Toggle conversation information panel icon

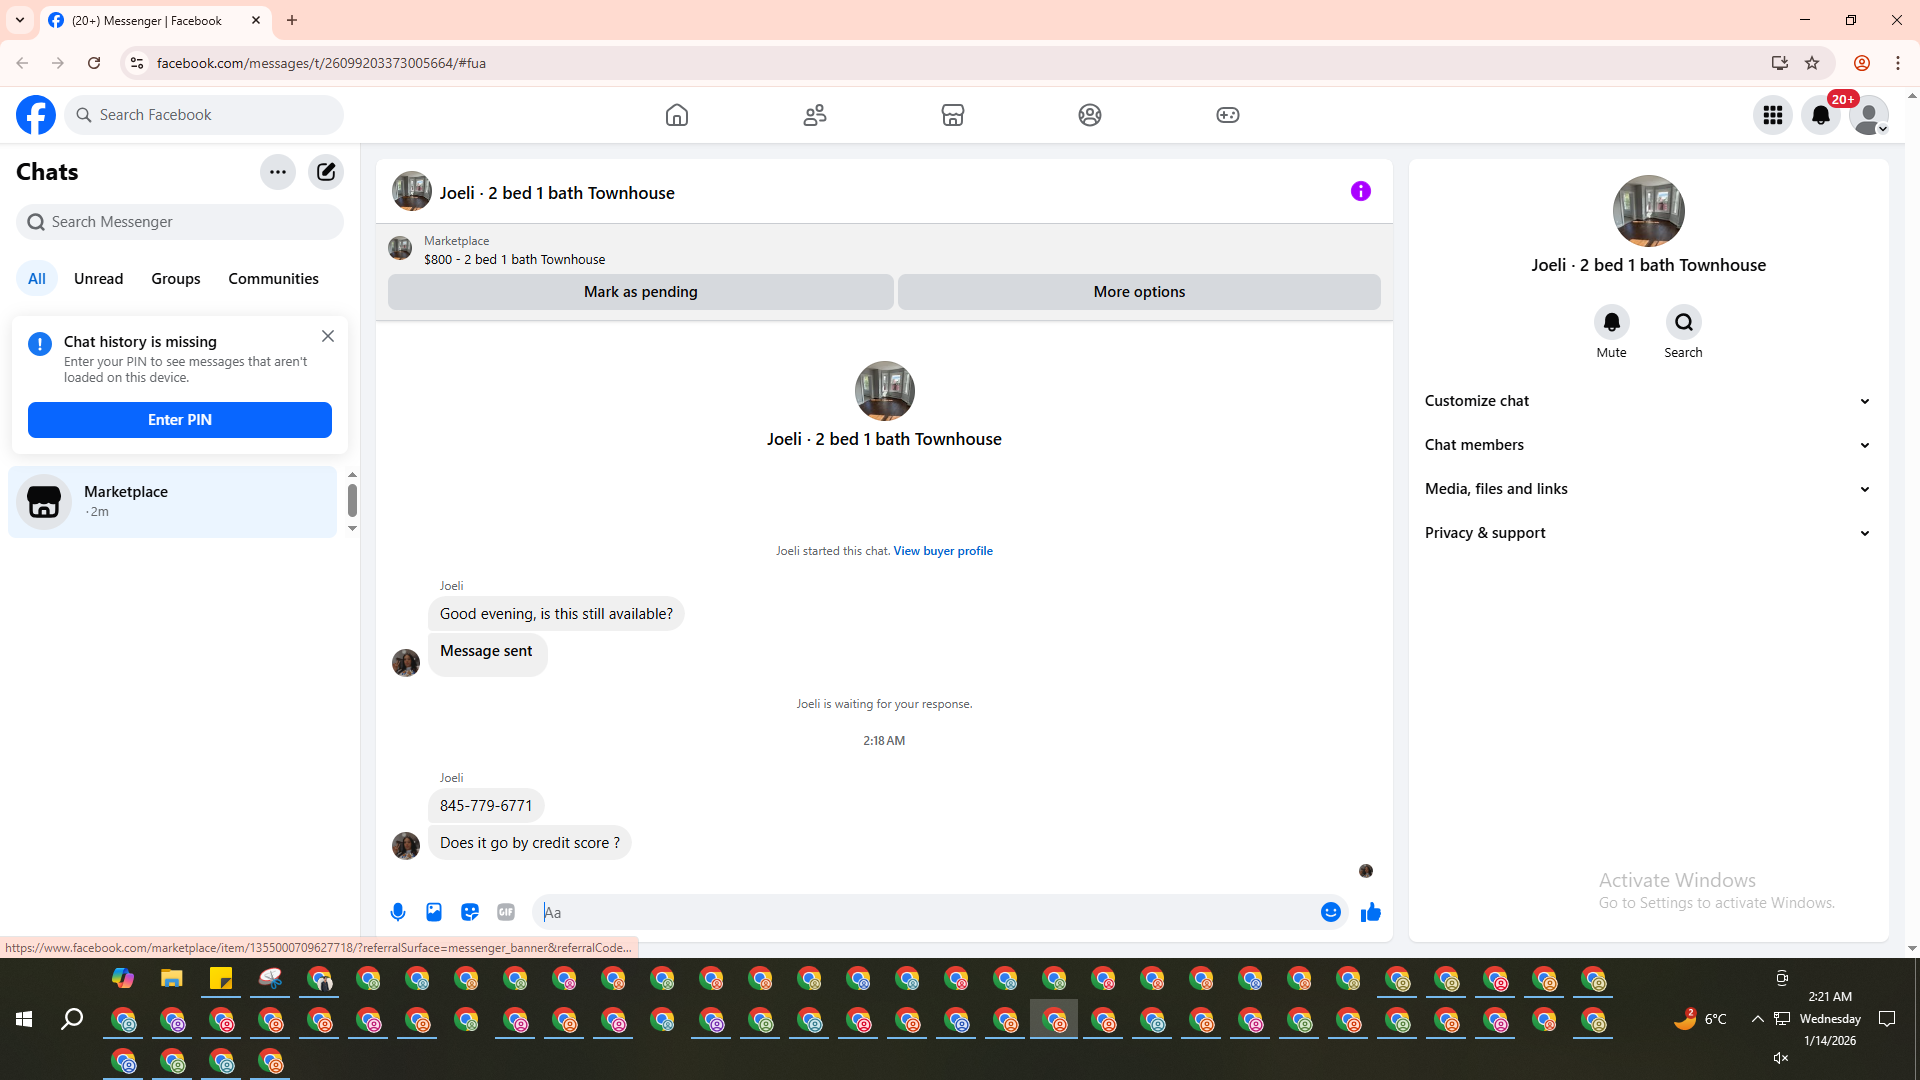click(x=1360, y=191)
